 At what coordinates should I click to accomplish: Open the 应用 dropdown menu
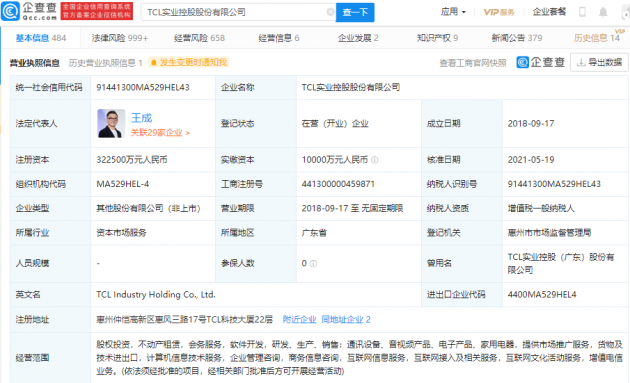point(453,12)
